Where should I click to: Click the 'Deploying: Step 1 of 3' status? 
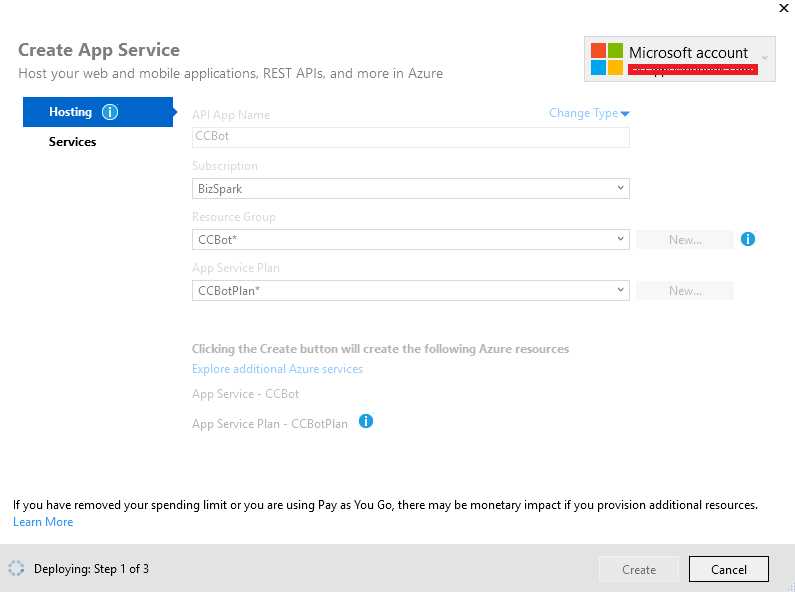pos(91,569)
